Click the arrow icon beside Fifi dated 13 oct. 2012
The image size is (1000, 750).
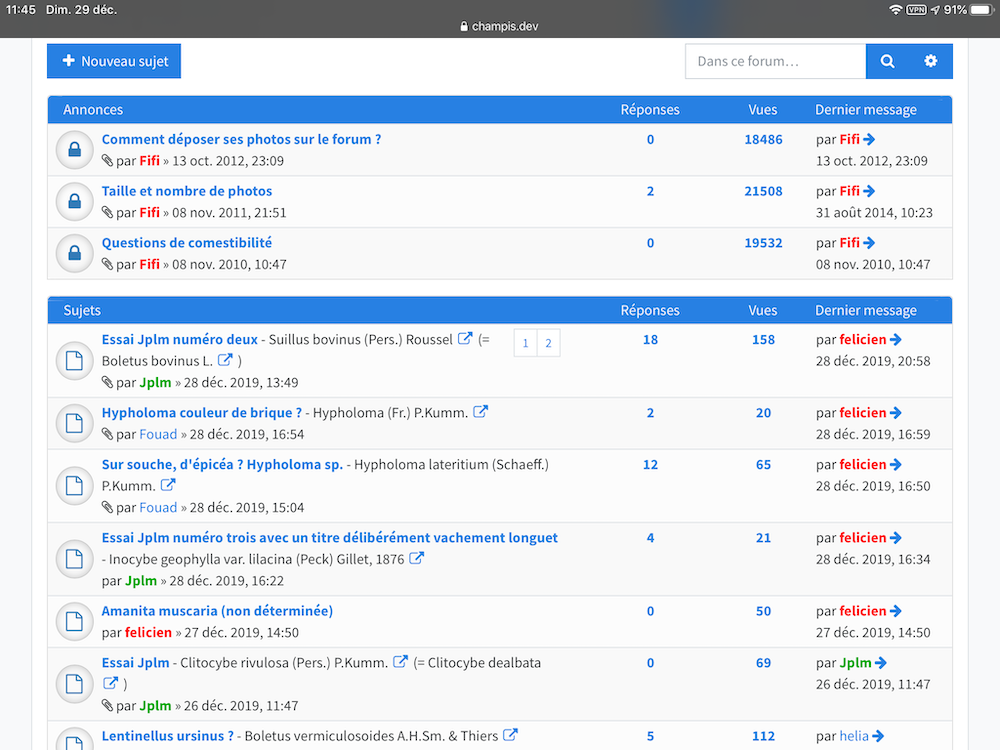click(x=869, y=139)
